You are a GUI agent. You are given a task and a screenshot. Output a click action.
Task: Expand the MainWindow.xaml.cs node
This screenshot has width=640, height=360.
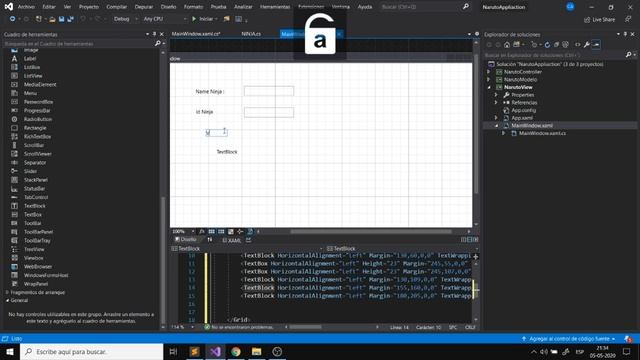504,133
